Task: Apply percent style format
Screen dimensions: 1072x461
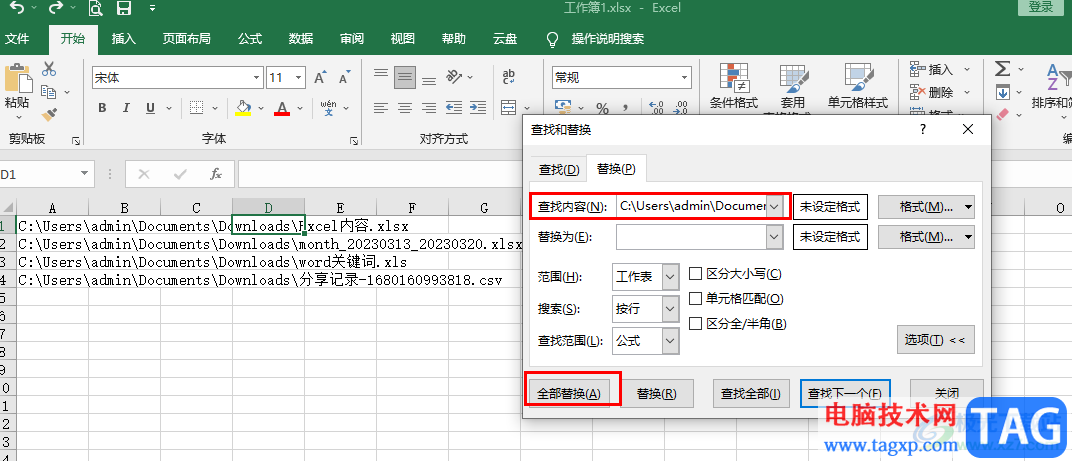Action: point(602,107)
